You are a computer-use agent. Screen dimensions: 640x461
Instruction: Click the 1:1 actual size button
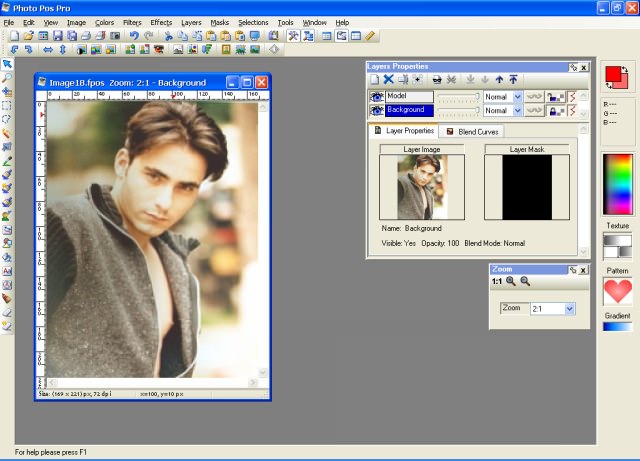click(x=496, y=282)
